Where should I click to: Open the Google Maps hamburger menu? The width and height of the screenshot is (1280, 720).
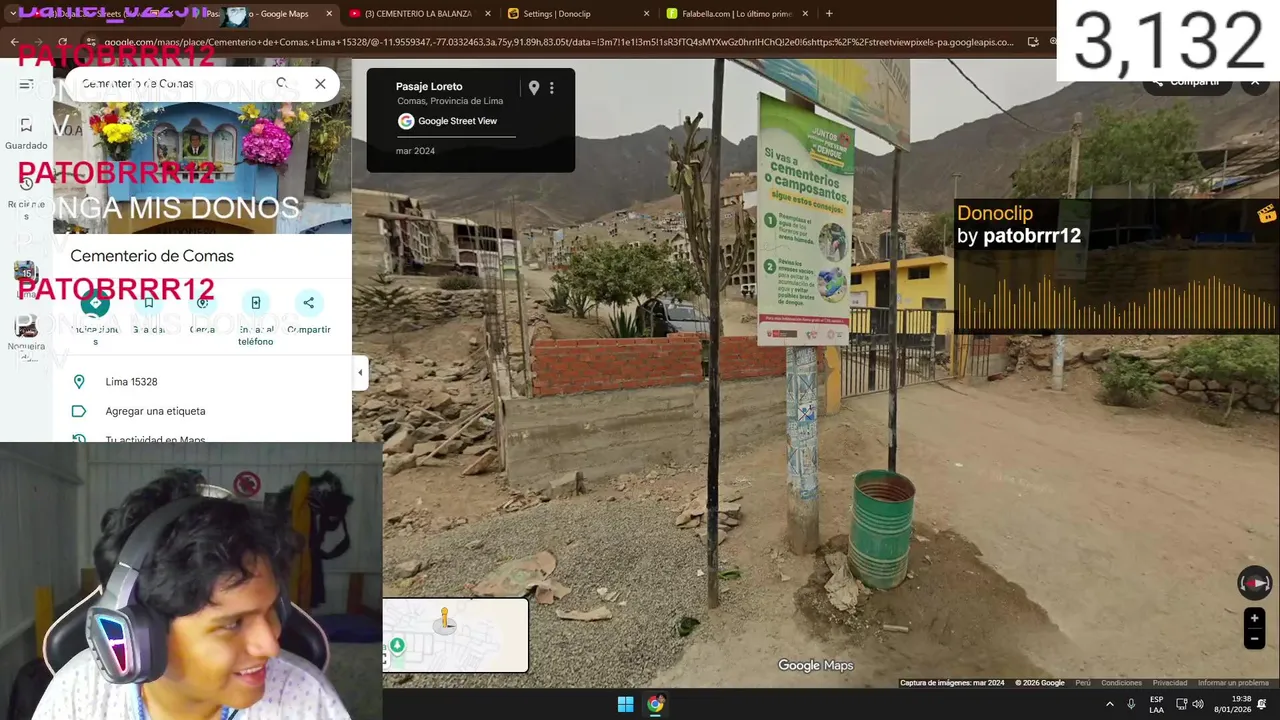click(x=26, y=85)
